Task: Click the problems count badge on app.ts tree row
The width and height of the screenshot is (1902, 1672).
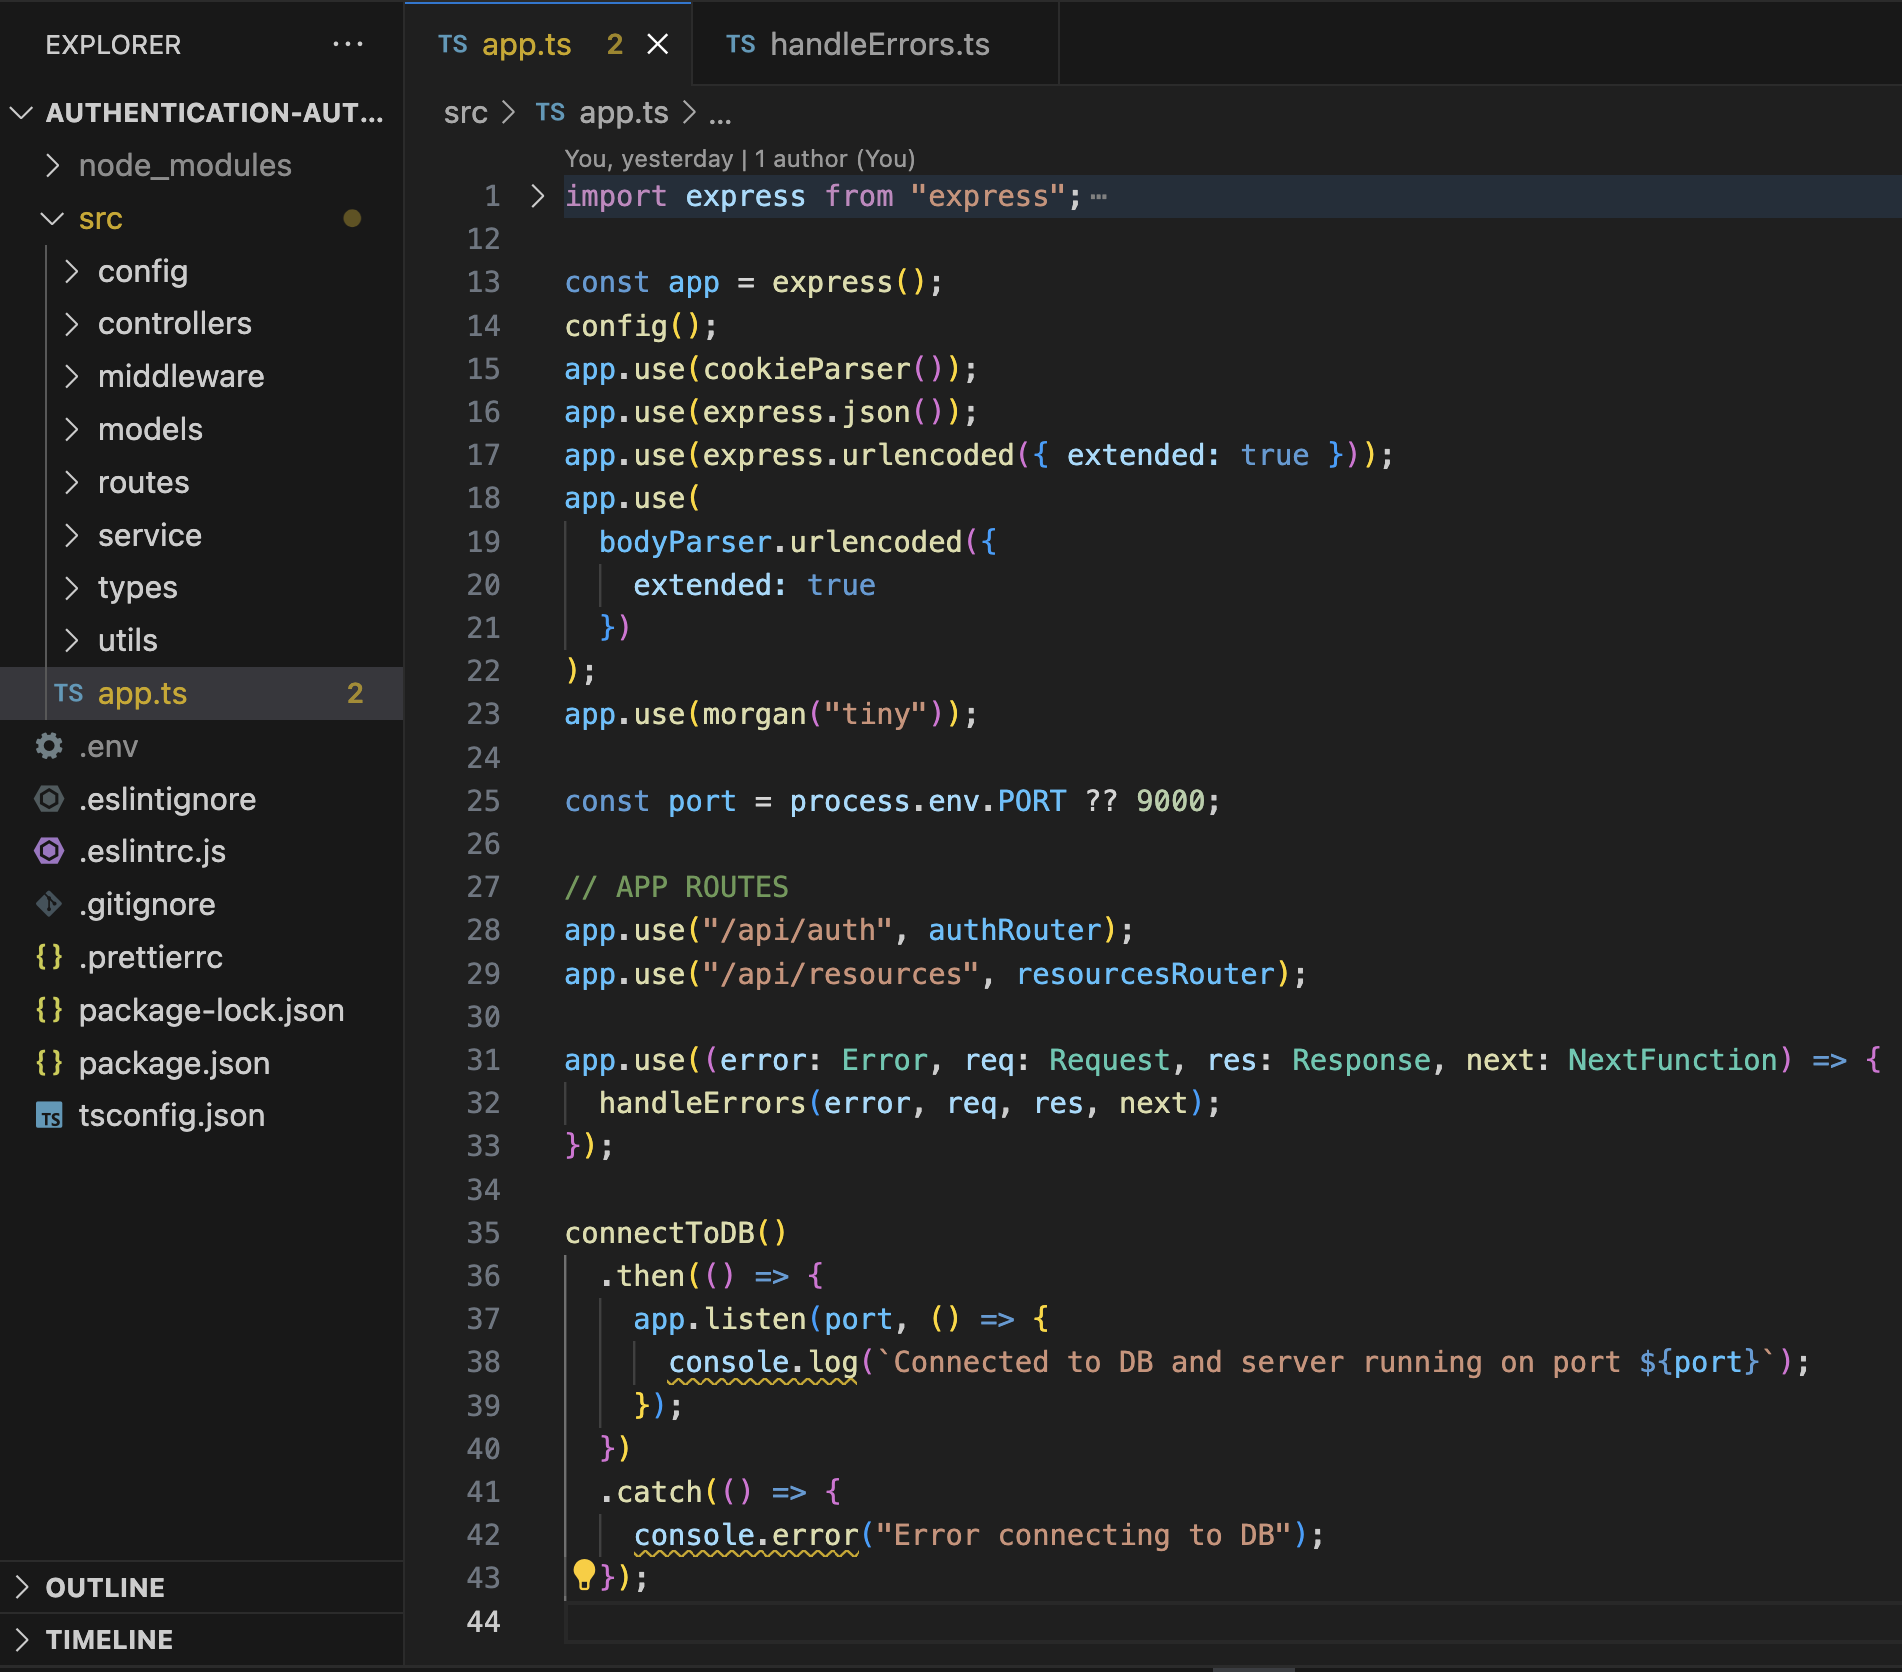Action: pos(355,693)
